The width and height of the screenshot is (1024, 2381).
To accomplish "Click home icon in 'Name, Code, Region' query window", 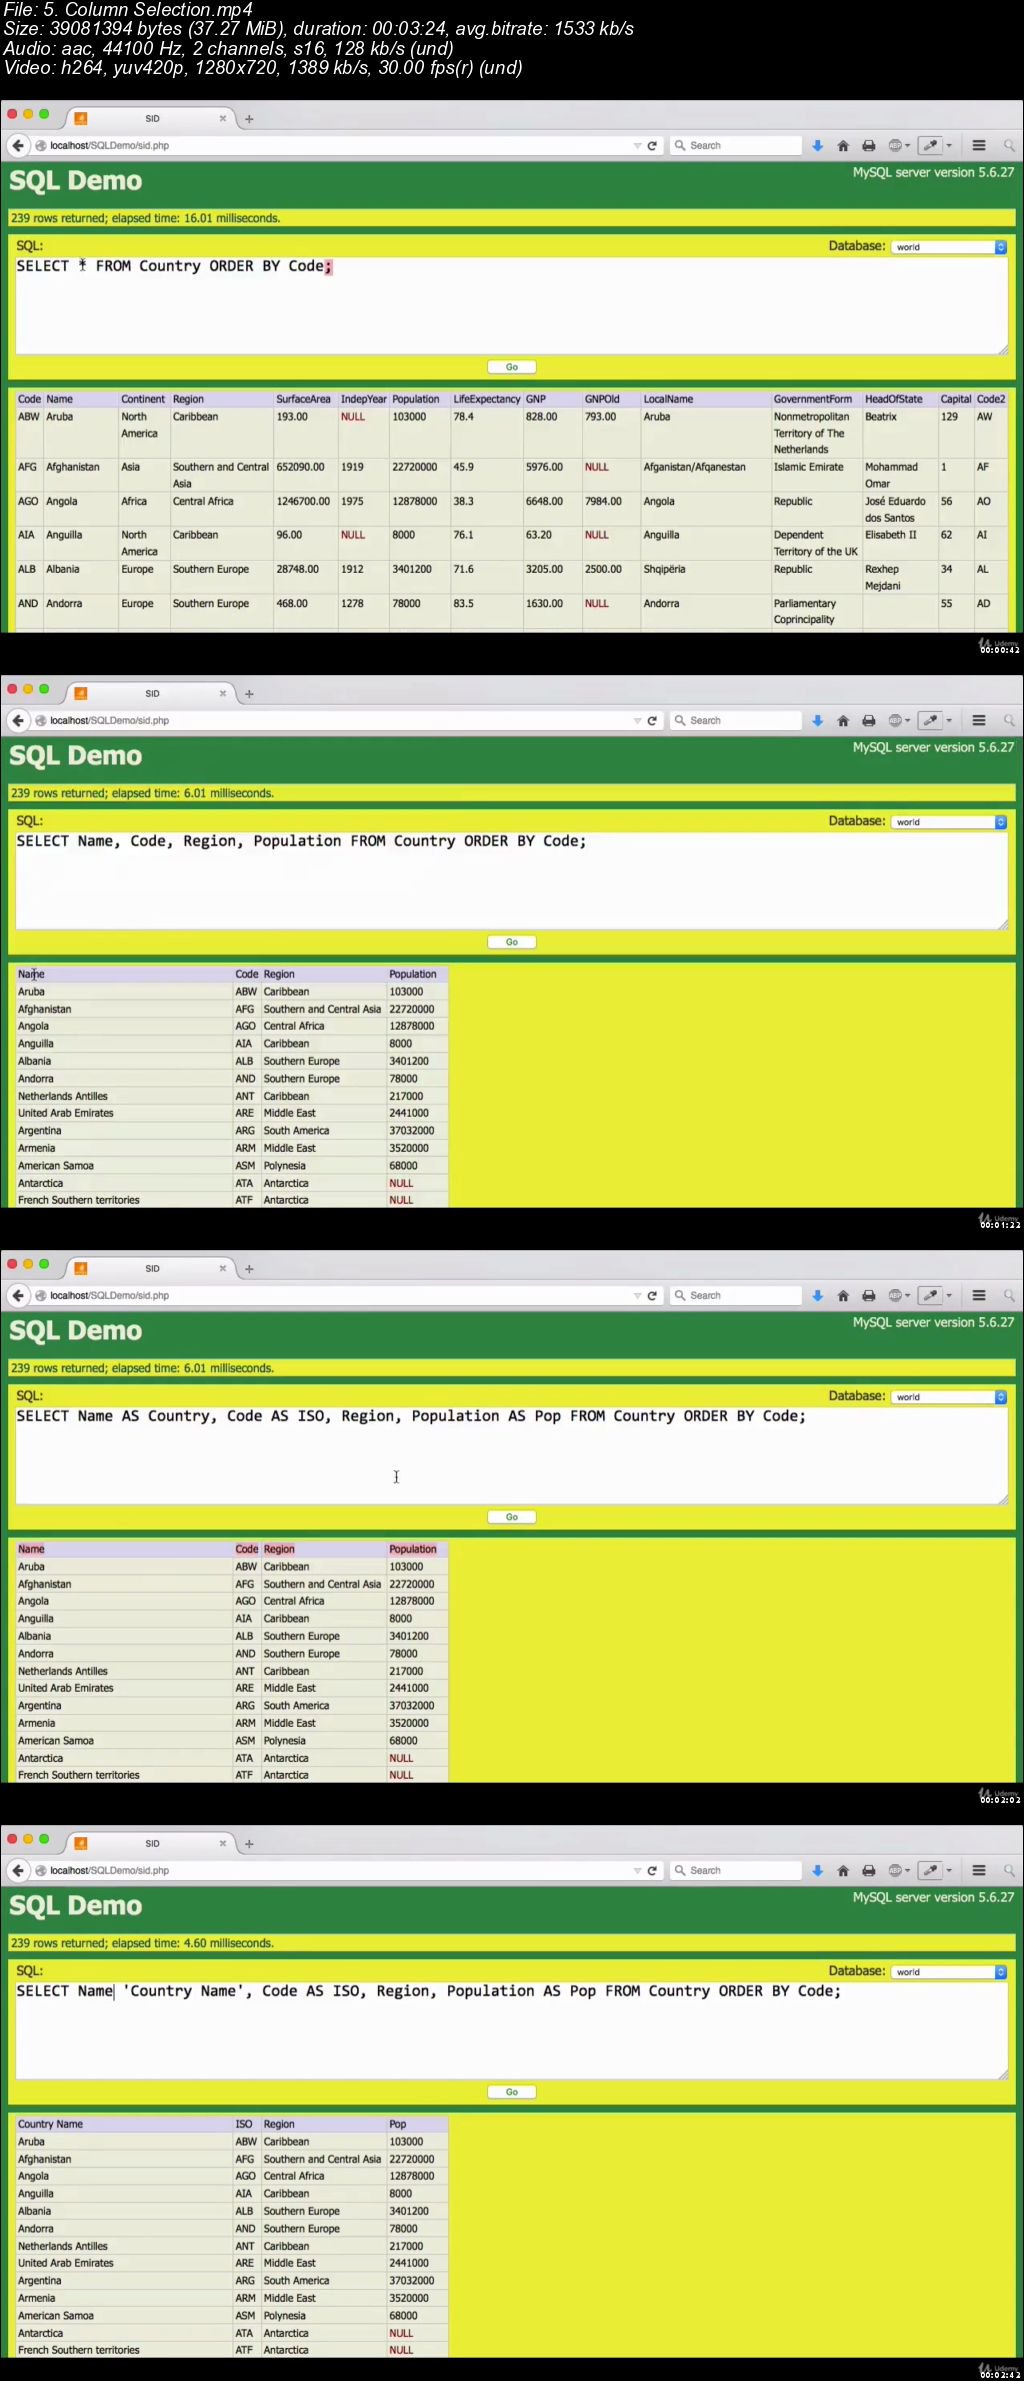I will tap(843, 720).
